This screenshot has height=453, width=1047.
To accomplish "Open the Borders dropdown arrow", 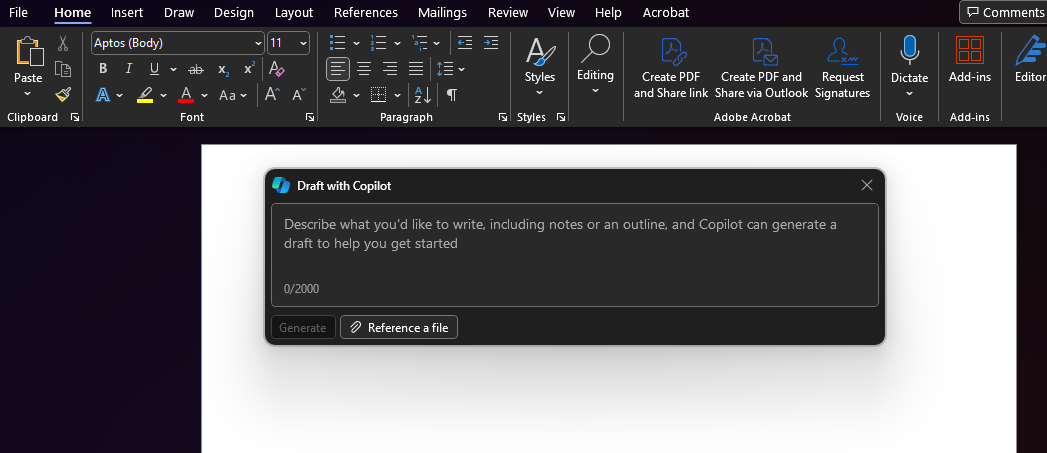I will (x=397, y=95).
